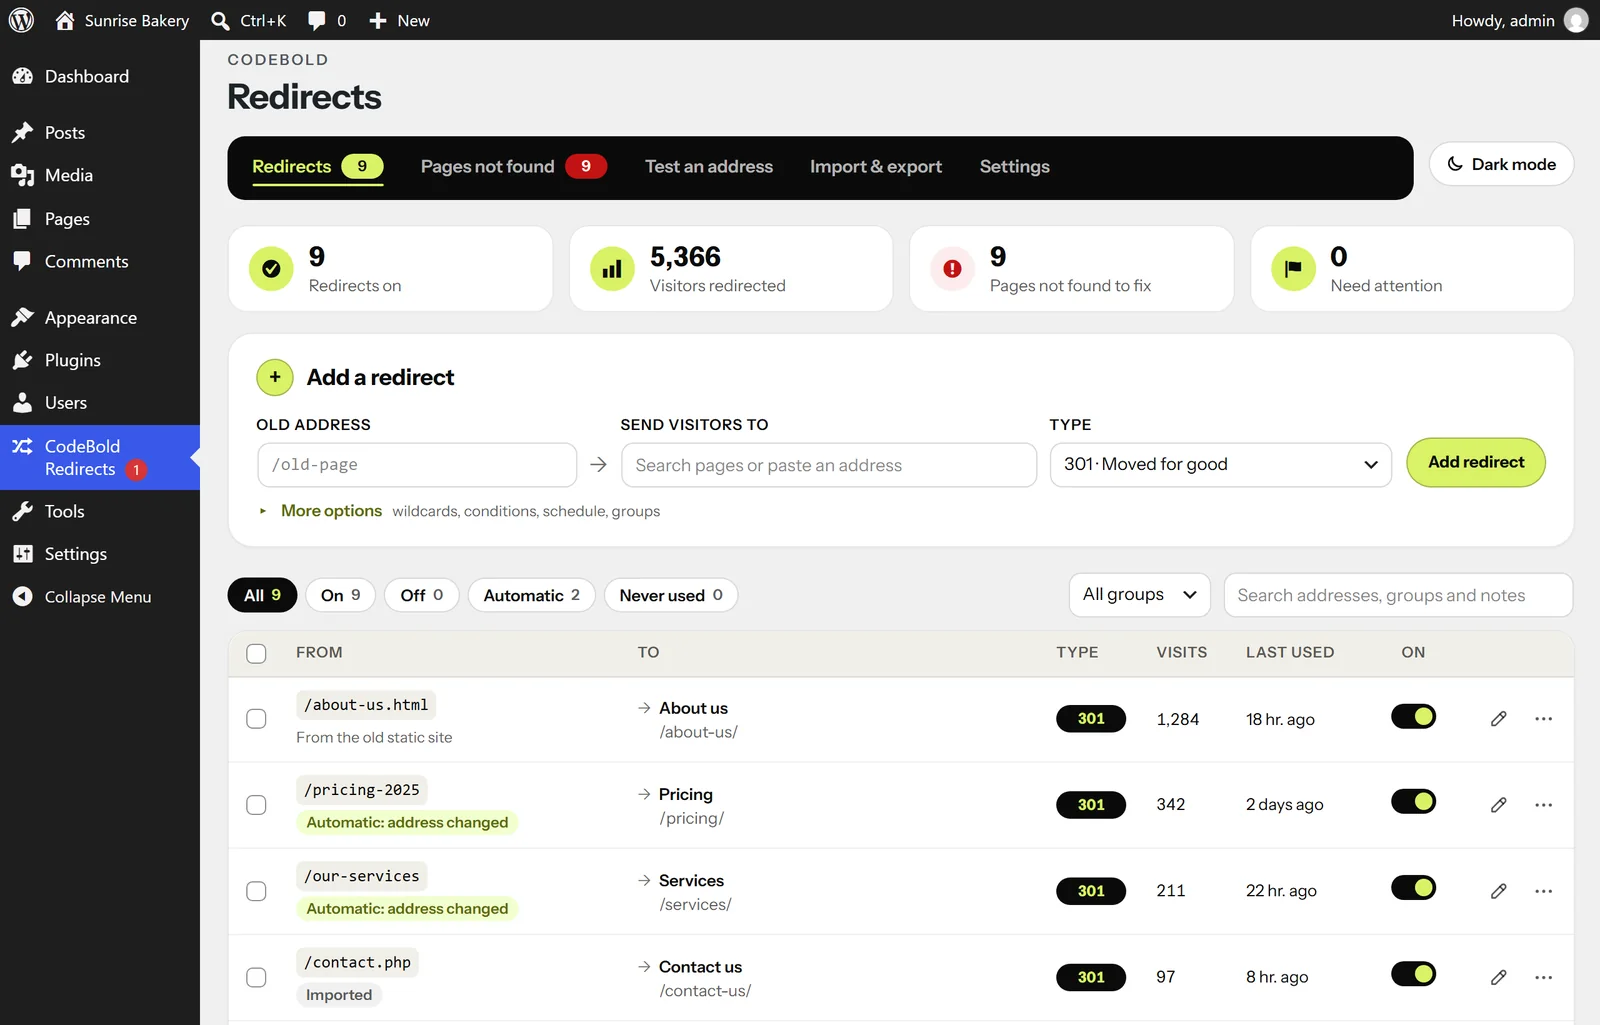Expand More options disclosure
Image resolution: width=1600 pixels, height=1025 pixels.
coord(331,511)
